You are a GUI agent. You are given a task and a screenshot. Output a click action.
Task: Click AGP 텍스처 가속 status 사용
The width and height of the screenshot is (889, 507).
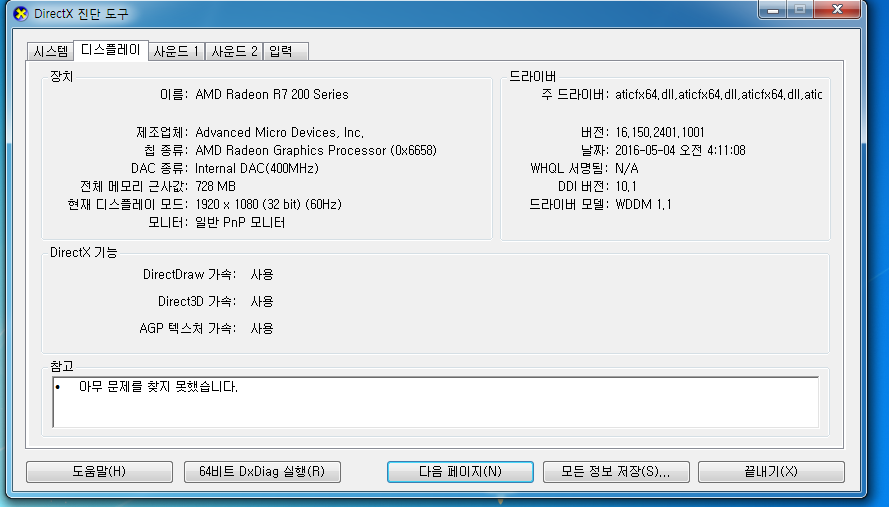click(x=262, y=328)
